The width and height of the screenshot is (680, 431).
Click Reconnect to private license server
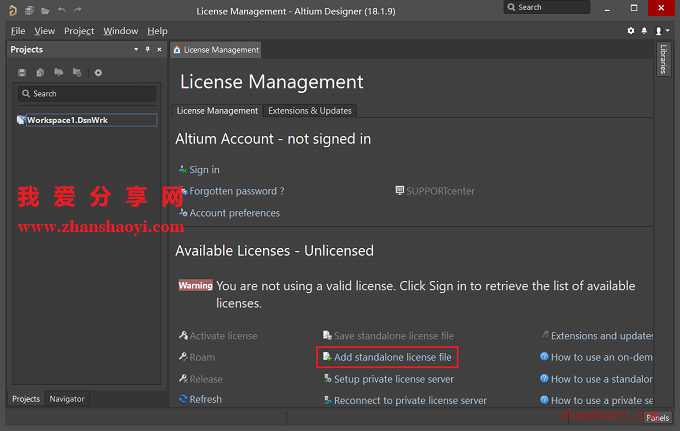pyautogui.click(x=410, y=401)
